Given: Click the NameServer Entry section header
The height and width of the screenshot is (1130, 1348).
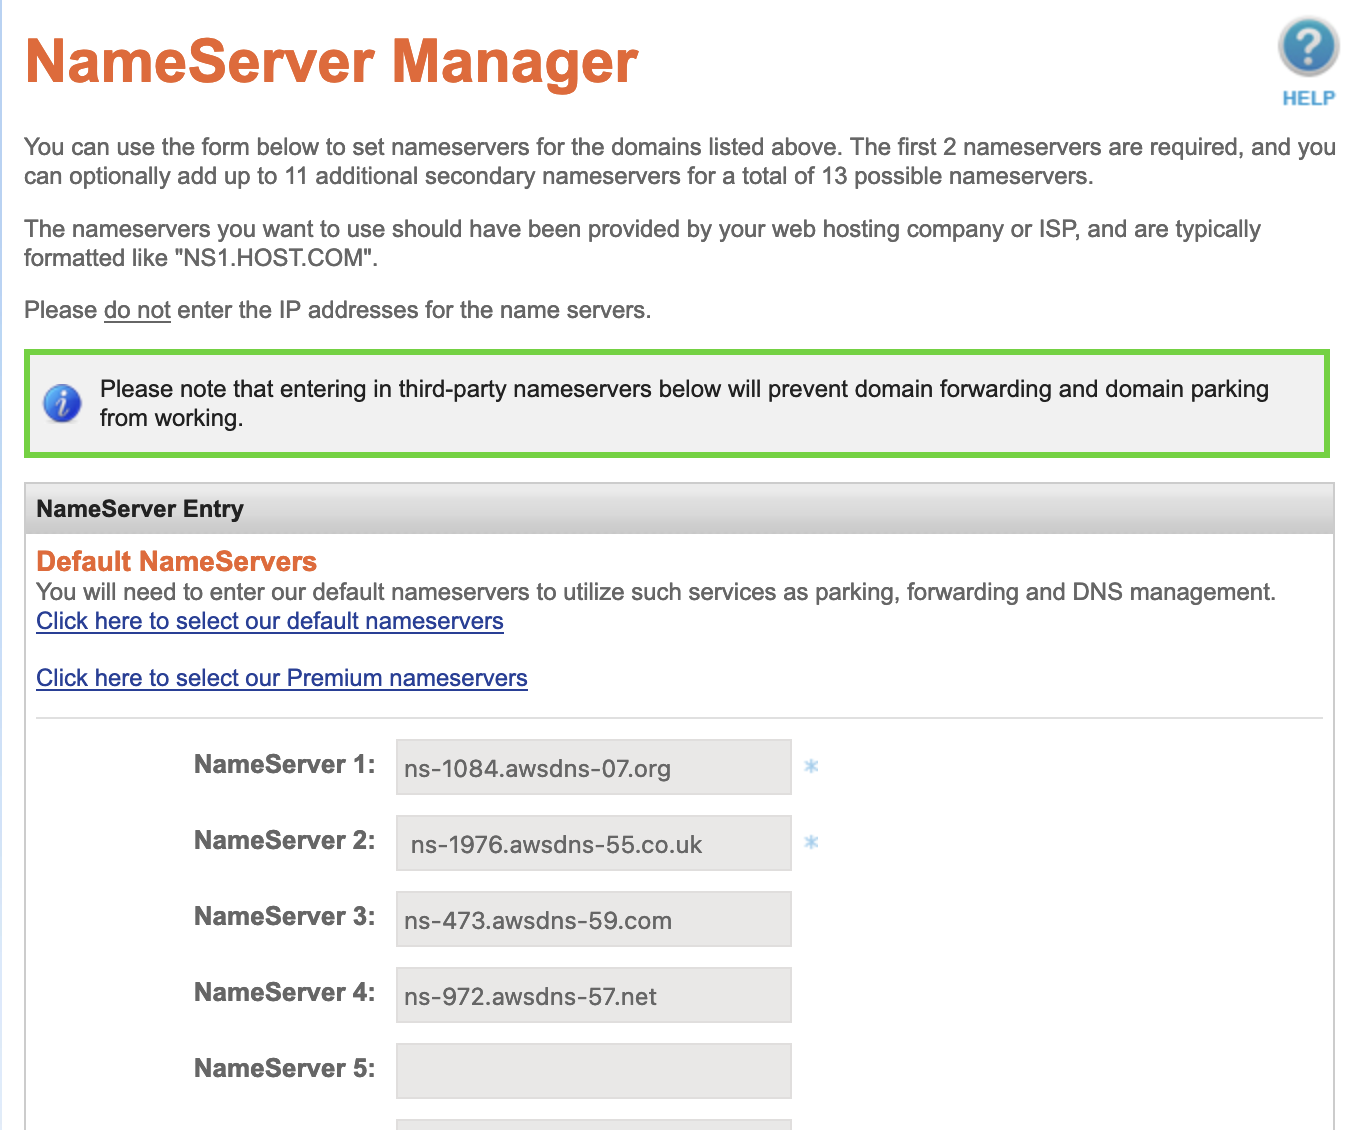Looking at the screenshot, I should (140, 509).
